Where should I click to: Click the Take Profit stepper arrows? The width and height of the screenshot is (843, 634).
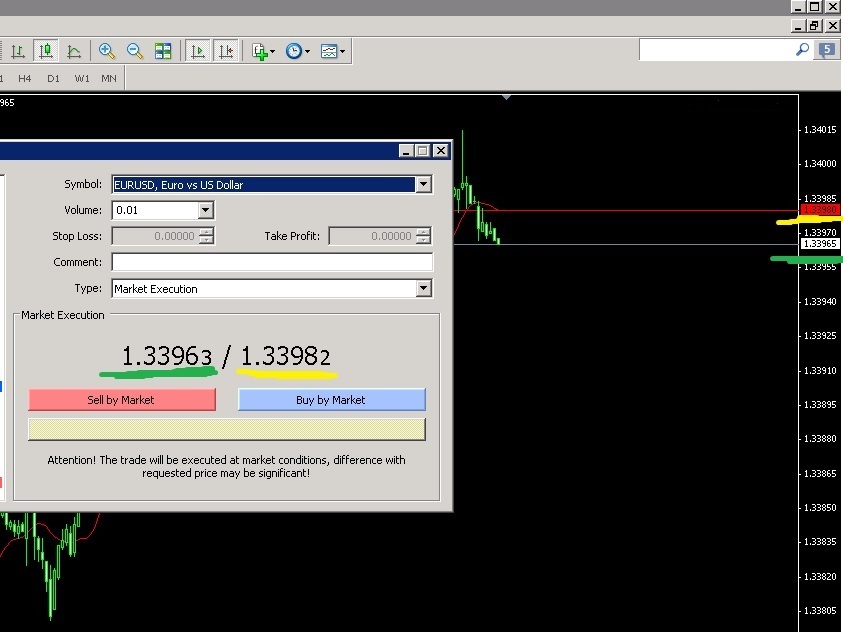click(x=423, y=236)
